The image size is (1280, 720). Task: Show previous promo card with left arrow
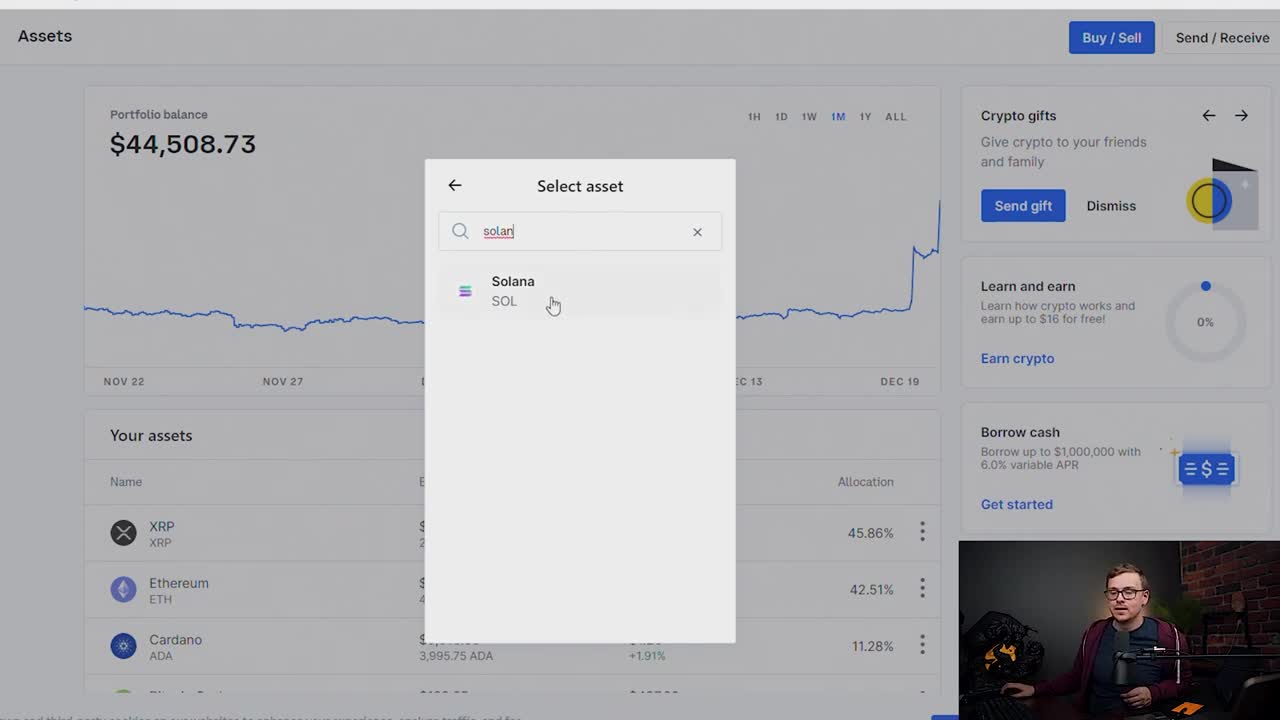[1209, 116]
